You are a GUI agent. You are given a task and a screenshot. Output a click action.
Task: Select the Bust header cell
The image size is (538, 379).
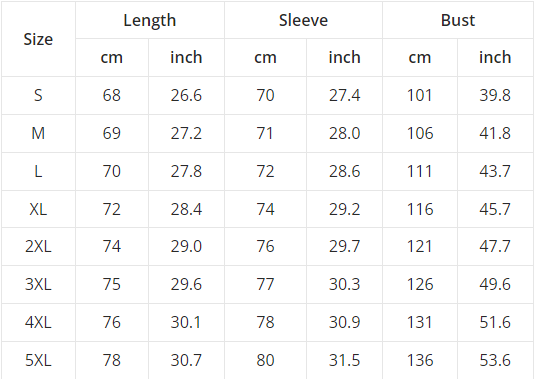click(458, 20)
